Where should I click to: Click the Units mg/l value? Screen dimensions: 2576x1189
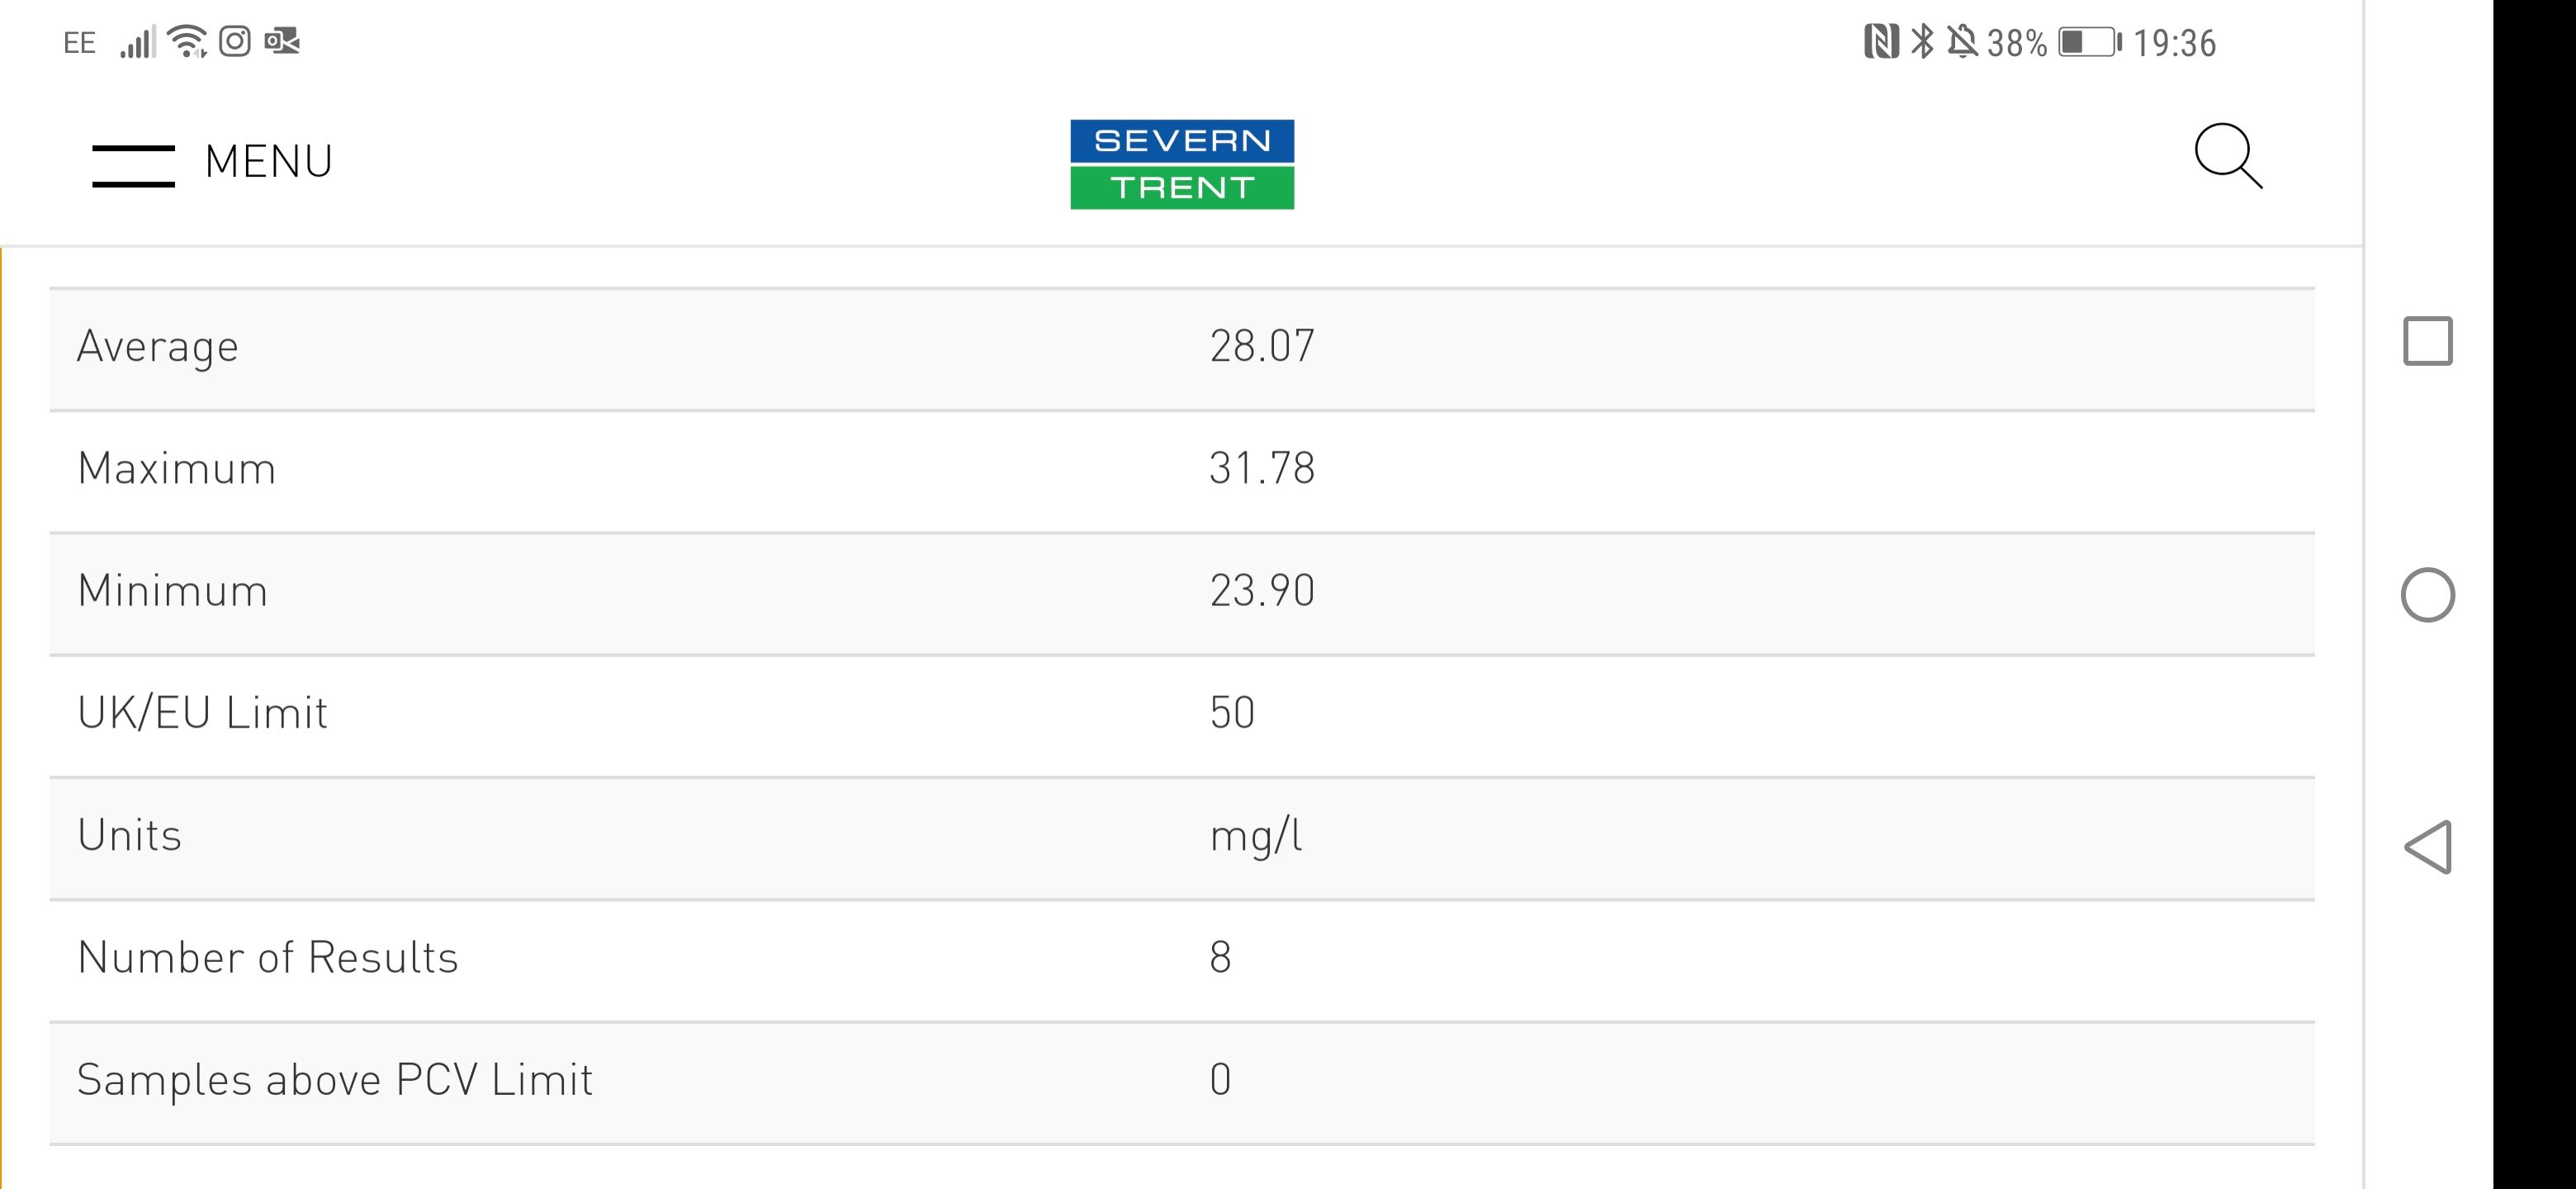[x=1256, y=836]
